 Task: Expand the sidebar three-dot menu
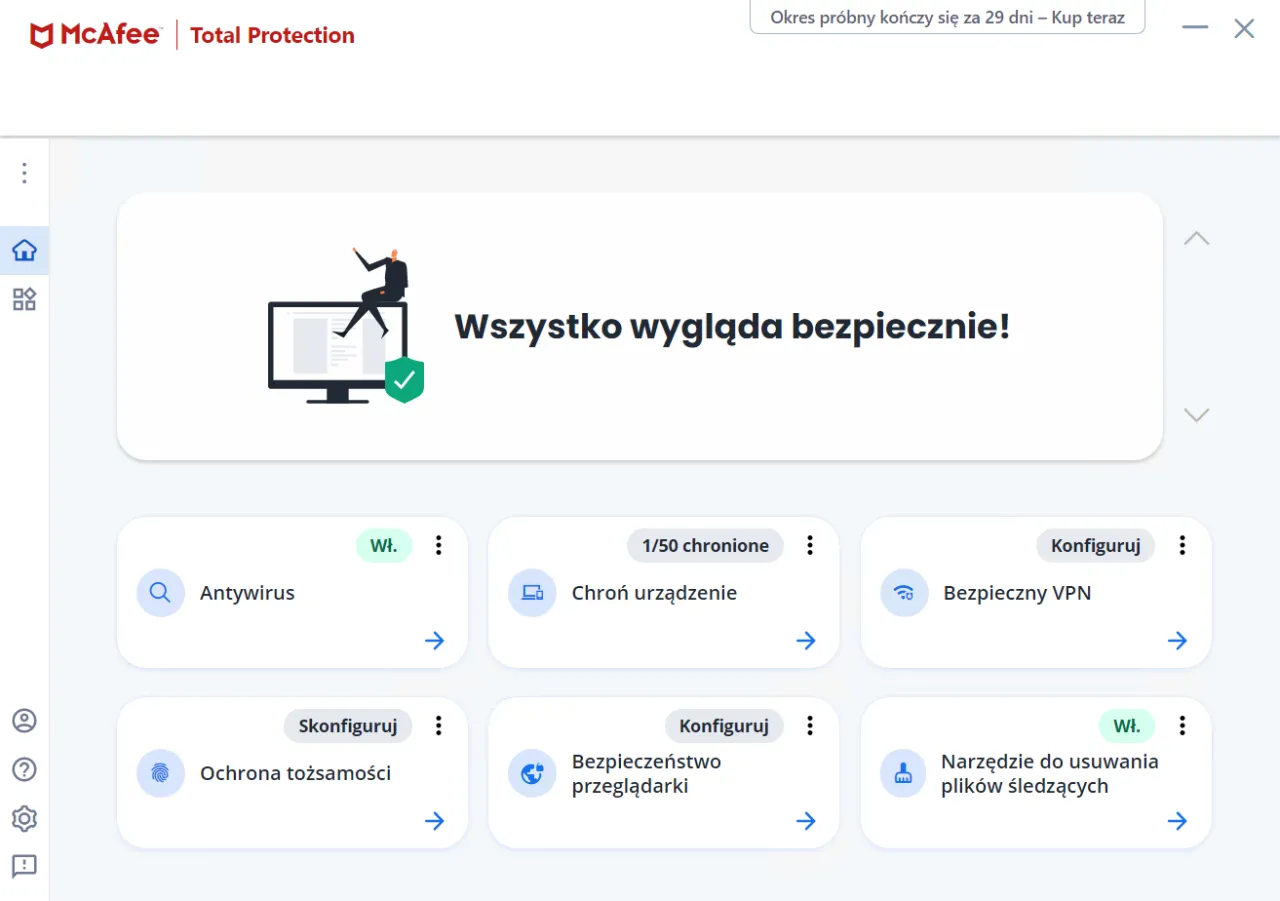point(24,173)
